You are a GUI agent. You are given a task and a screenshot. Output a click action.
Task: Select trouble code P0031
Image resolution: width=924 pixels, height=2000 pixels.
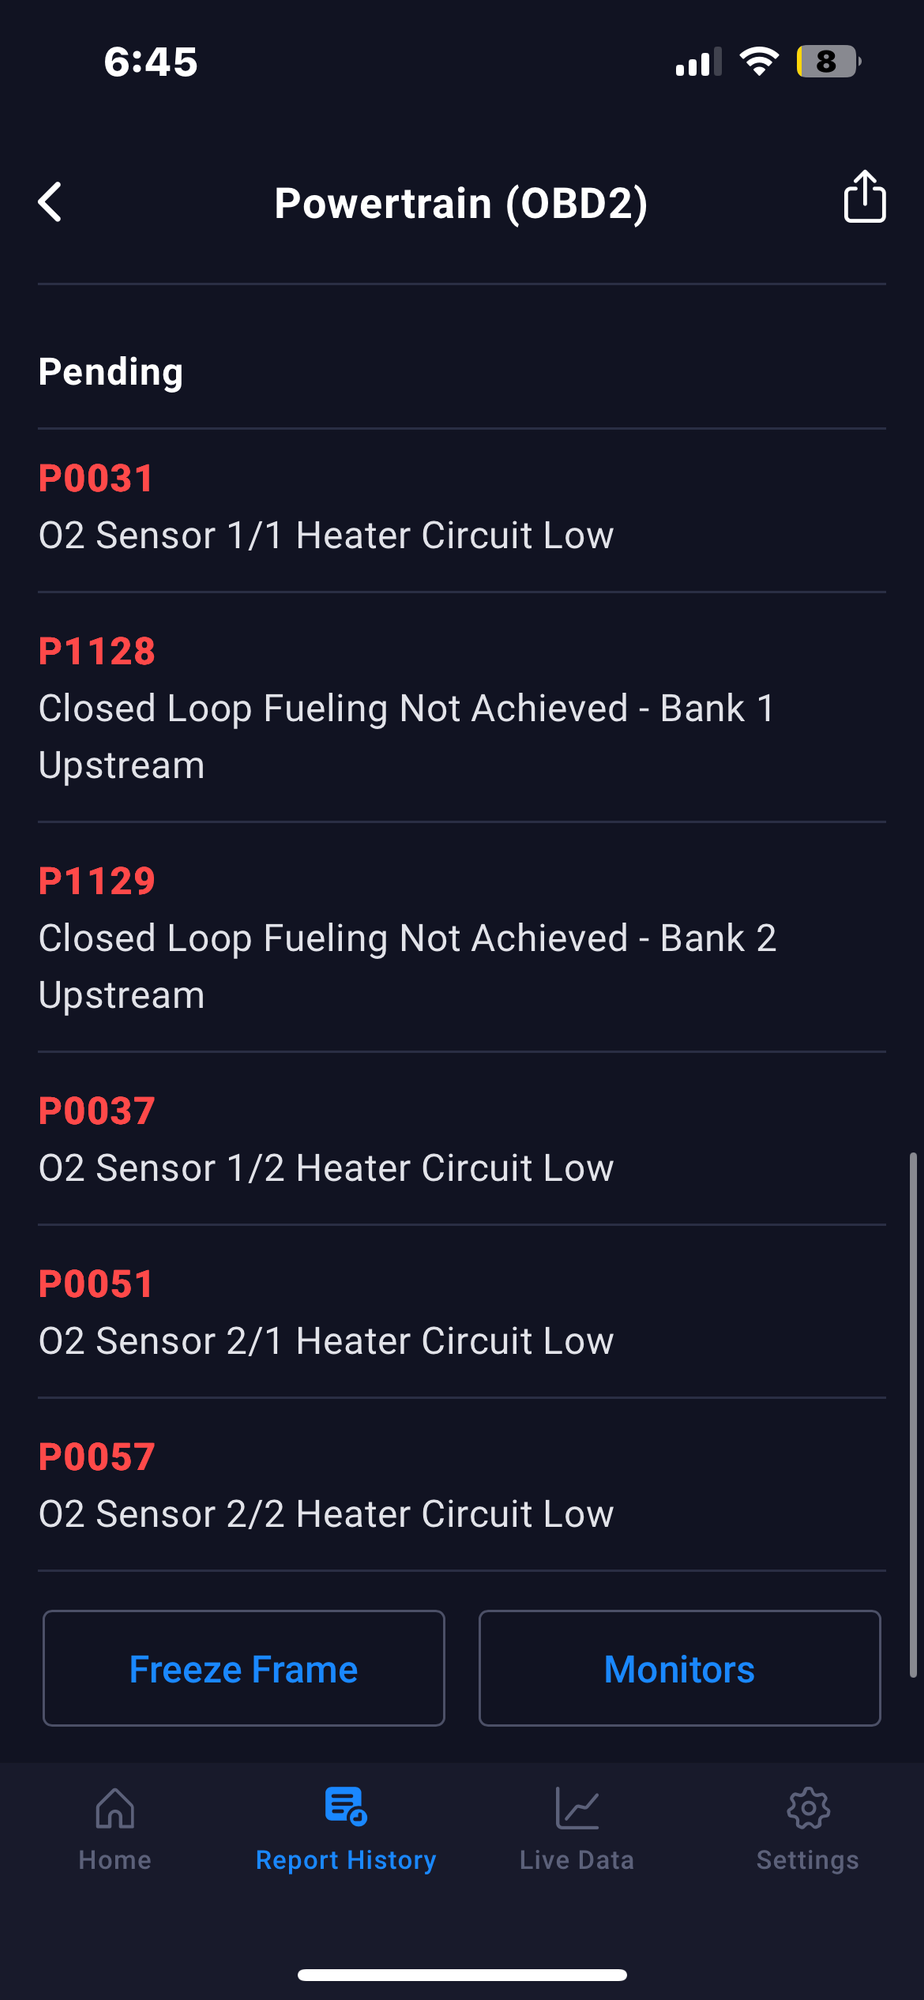pos(96,479)
